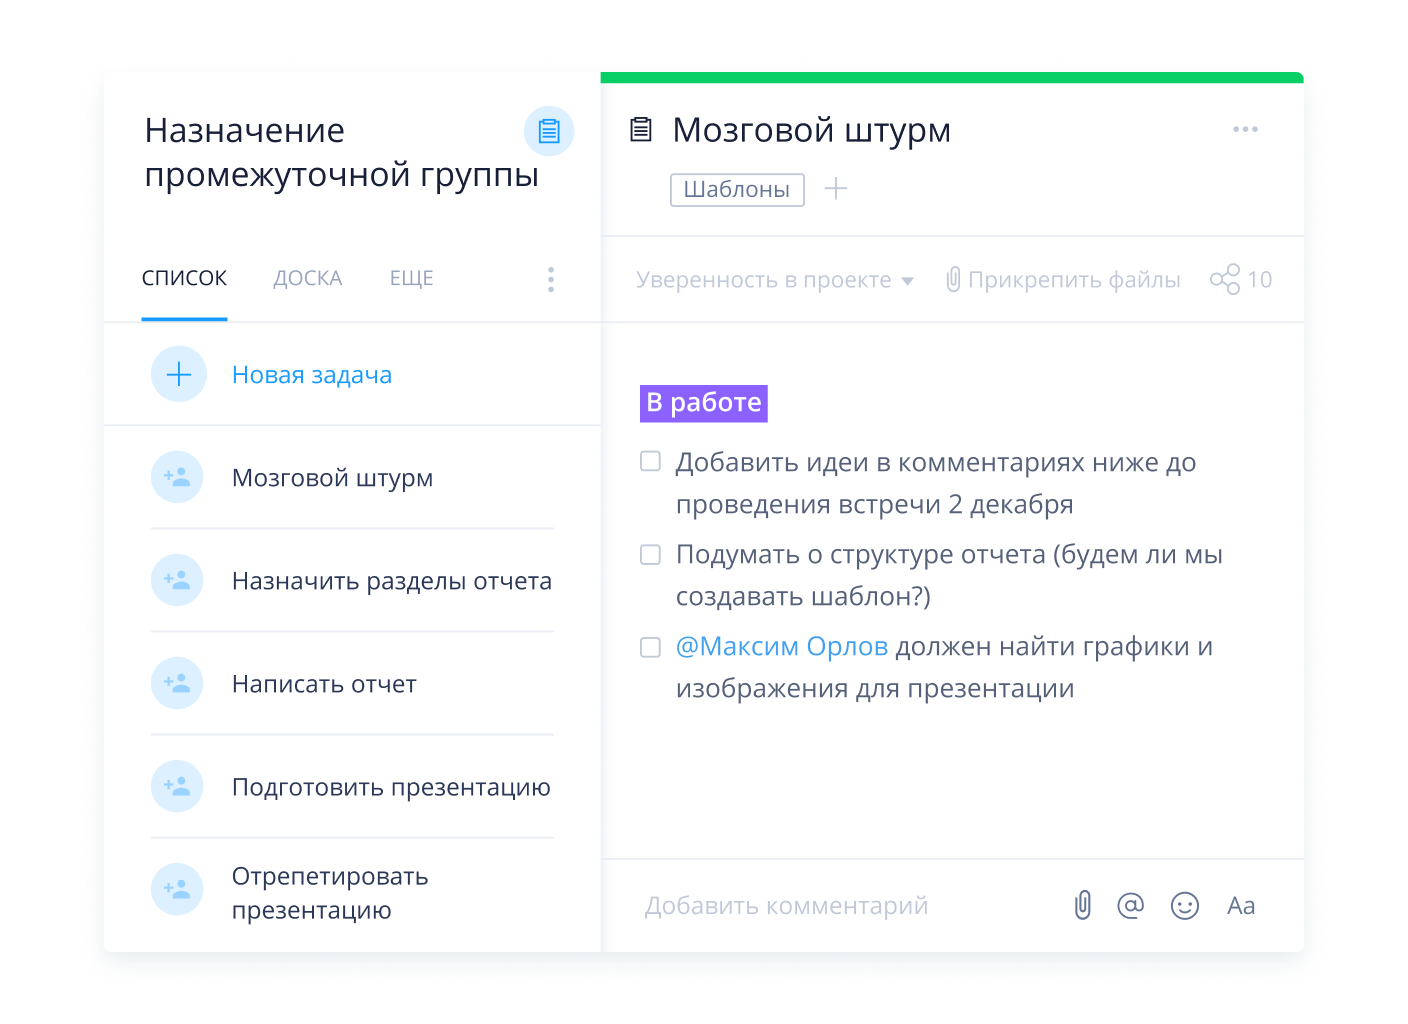The width and height of the screenshot is (1408, 1024).
Task: Click the text проведения встречи 2 декабря
Action: pos(874,505)
